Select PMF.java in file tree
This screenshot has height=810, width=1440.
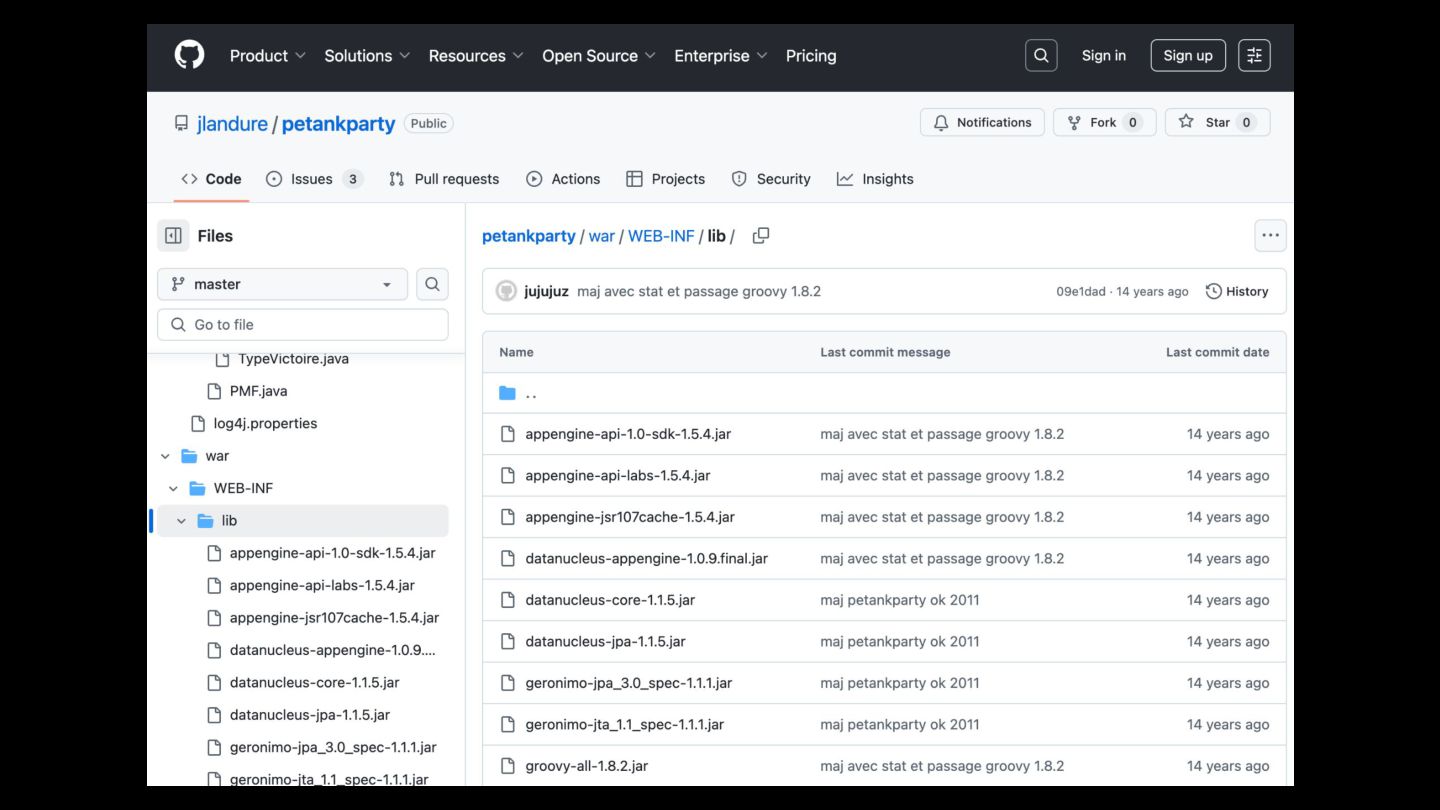[x=258, y=391]
